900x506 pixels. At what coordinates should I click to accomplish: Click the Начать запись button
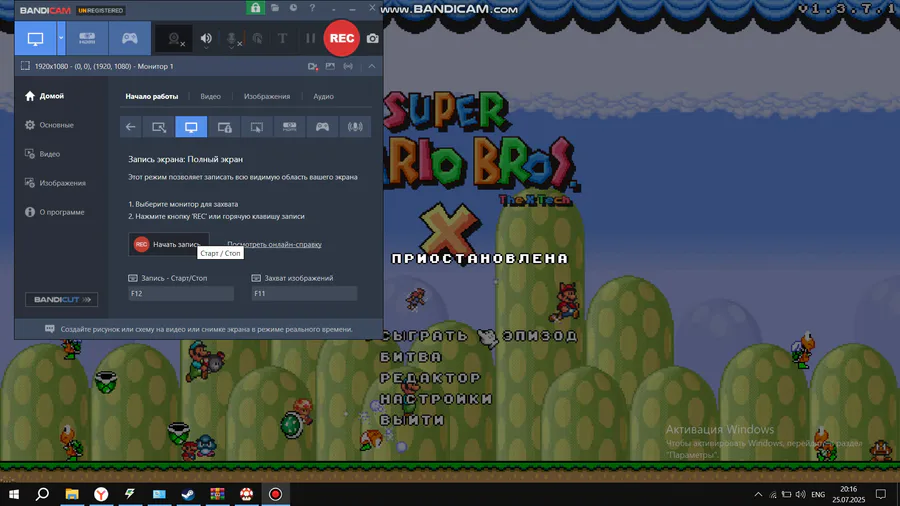tap(169, 244)
